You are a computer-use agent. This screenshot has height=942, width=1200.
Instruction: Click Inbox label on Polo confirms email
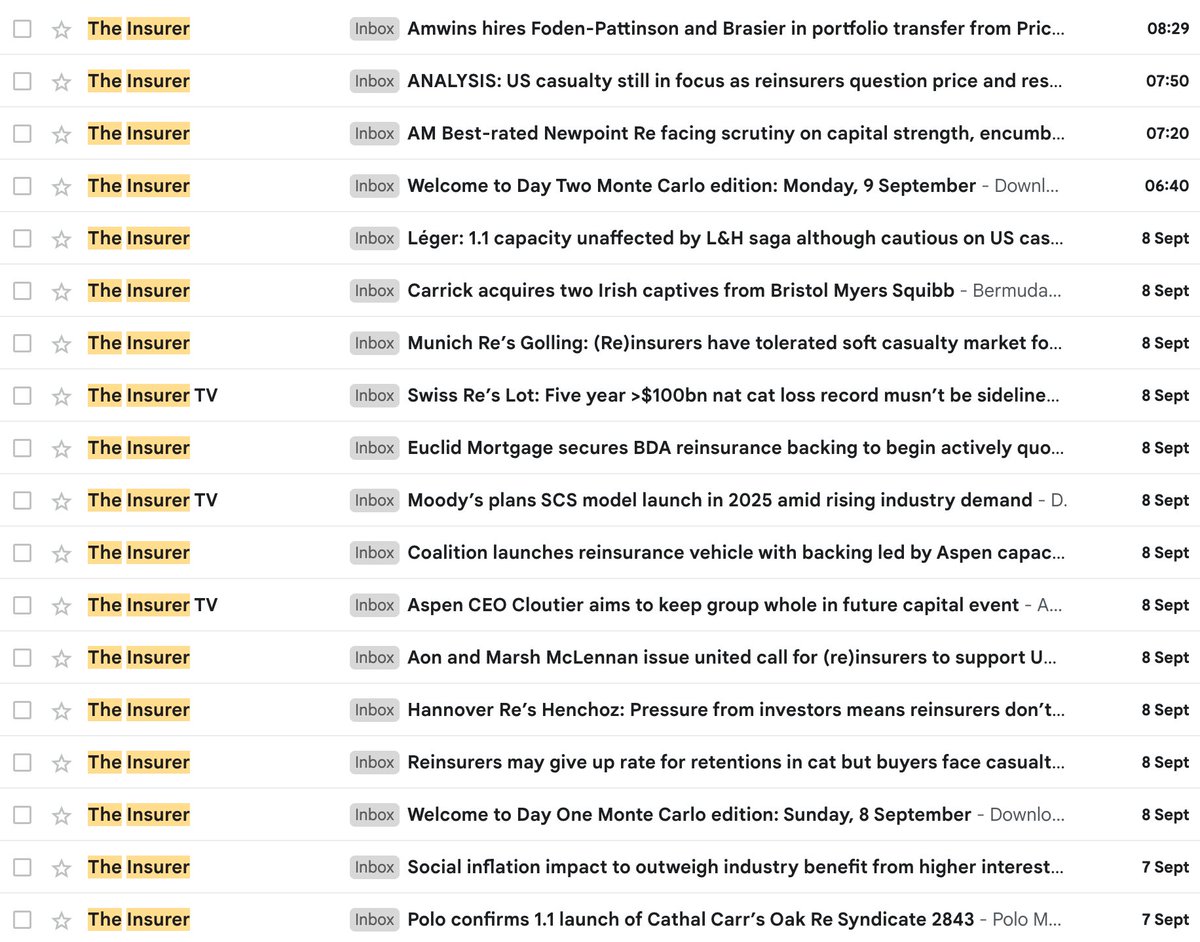(x=375, y=920)
